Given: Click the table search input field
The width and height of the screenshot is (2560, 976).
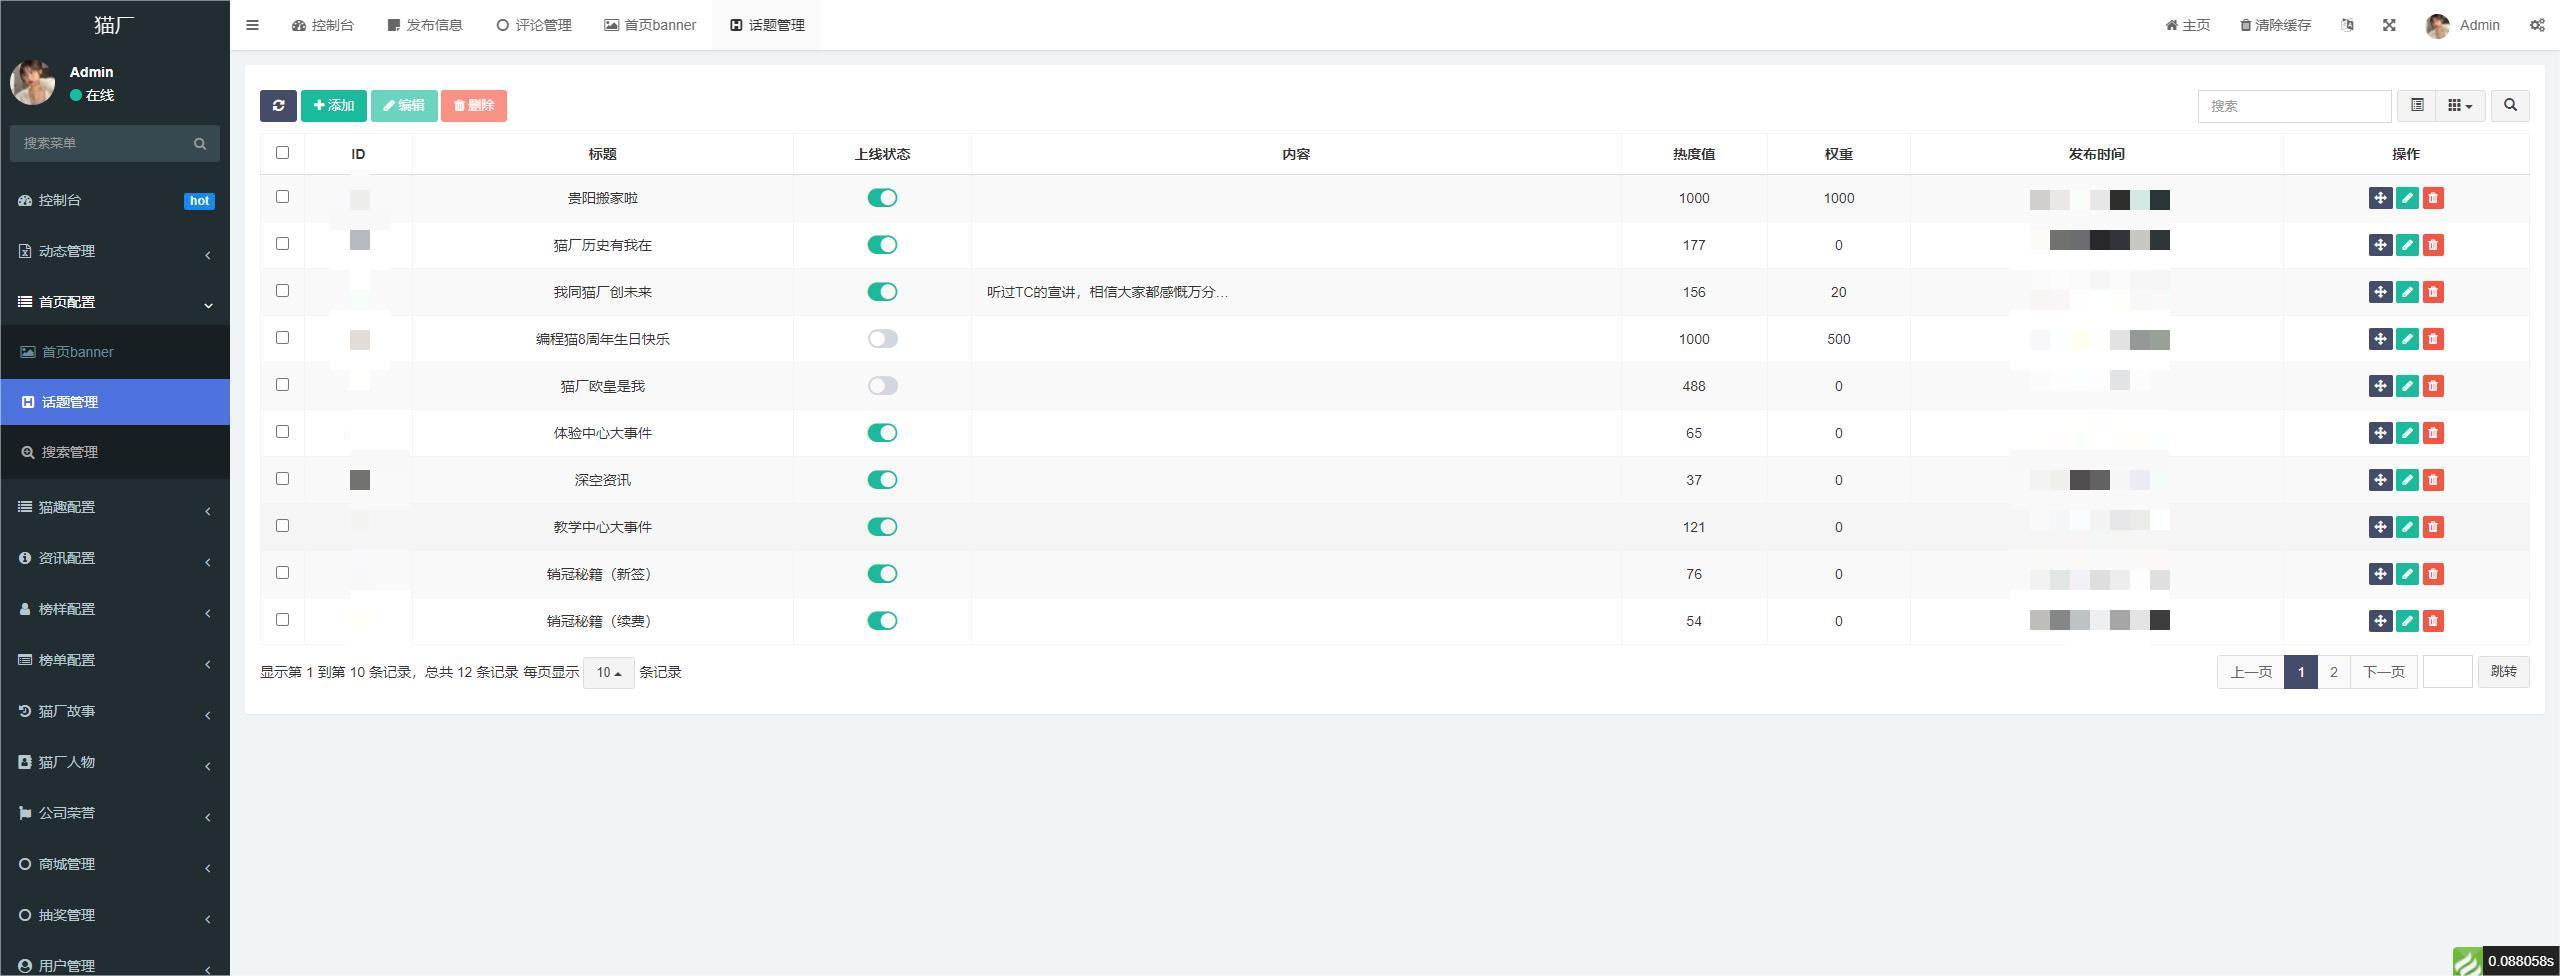Looking at the screenshot, I should coord(2293,106).
